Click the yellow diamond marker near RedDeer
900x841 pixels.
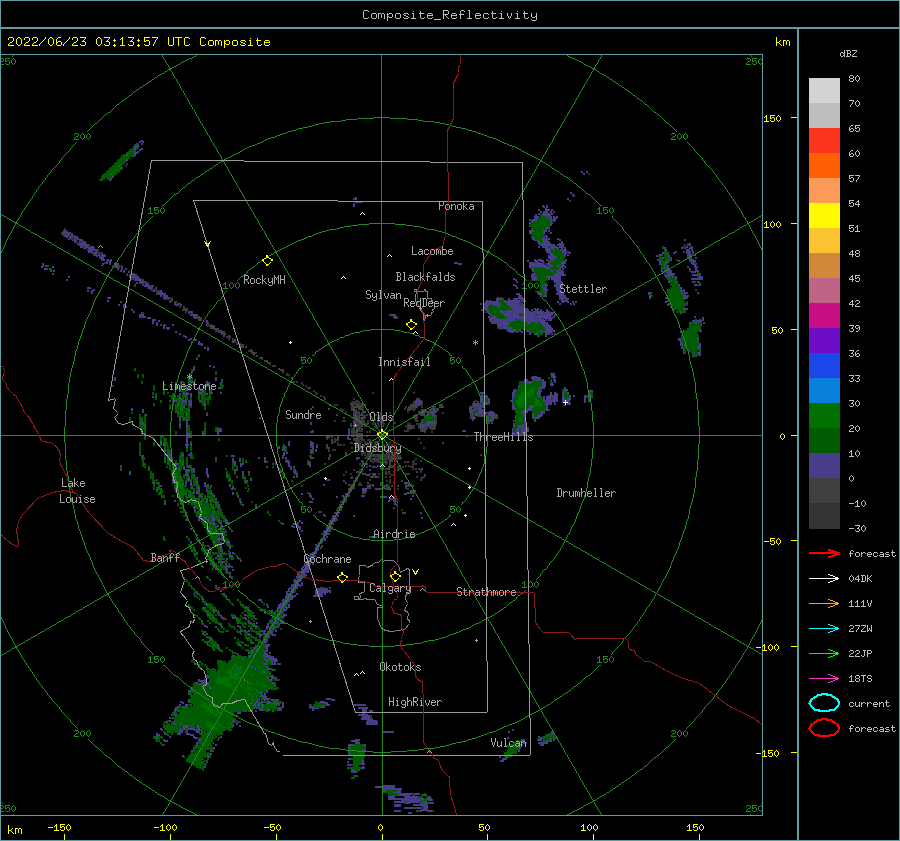411,325
